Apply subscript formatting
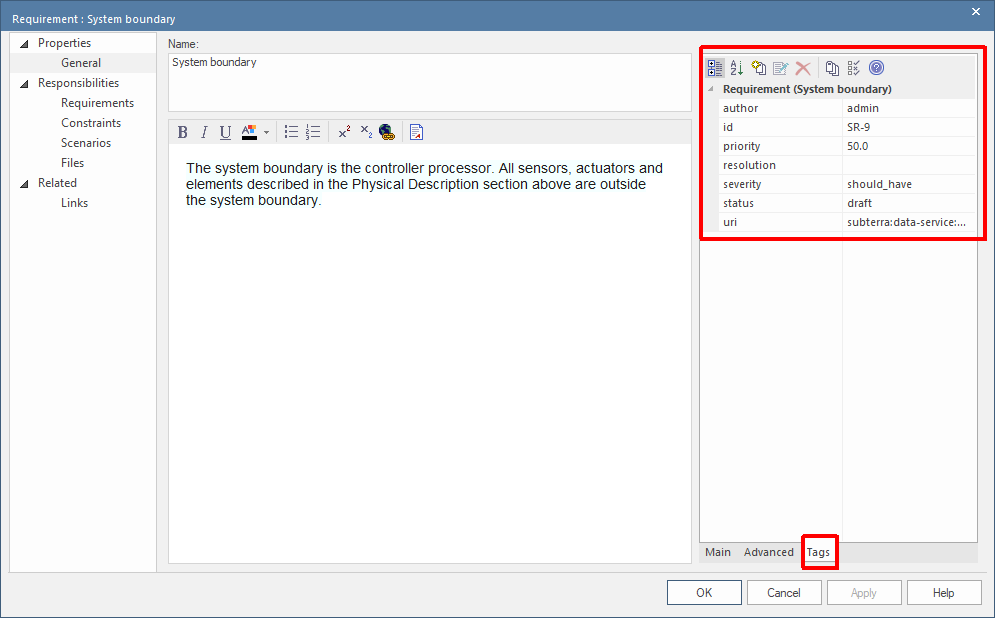The image size is (995, 618). 366,132
